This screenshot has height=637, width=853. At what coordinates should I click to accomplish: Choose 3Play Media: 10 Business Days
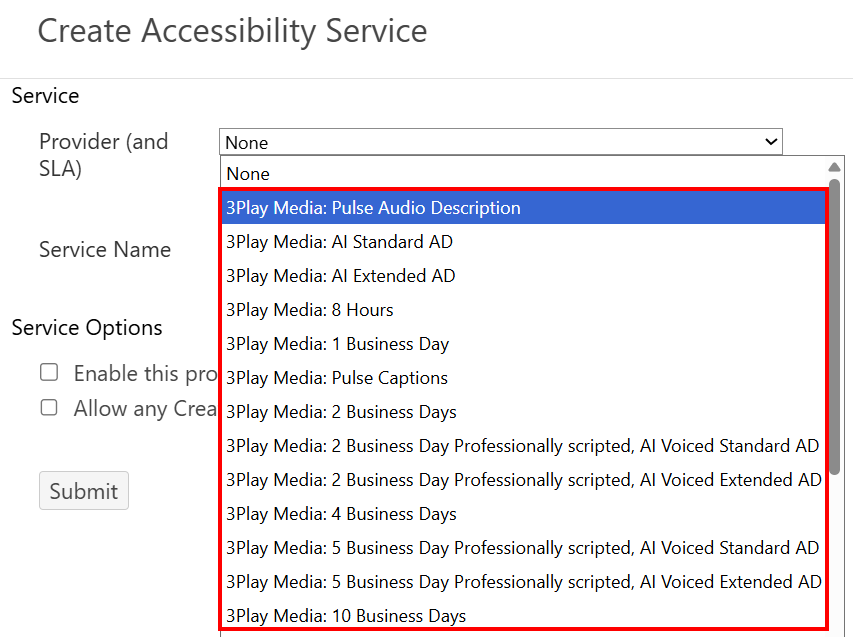pos(523,615)
